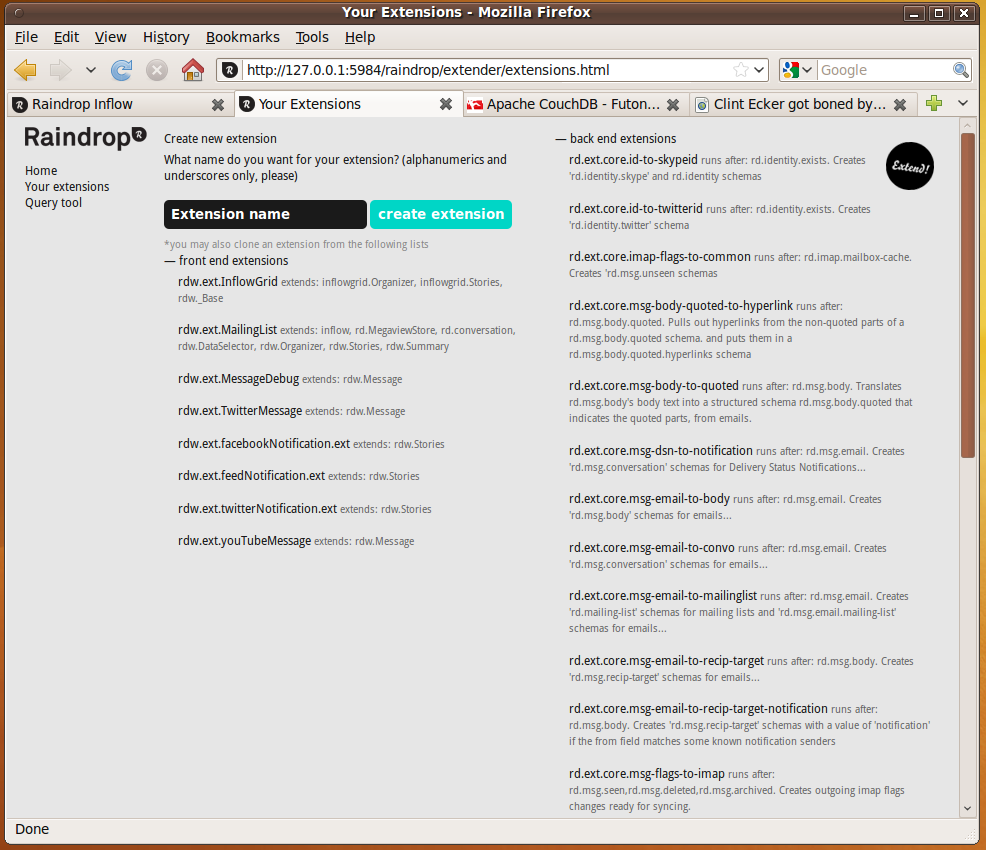
Task: Open recent pages history dropdown arrow
Action: coord(91,70)
